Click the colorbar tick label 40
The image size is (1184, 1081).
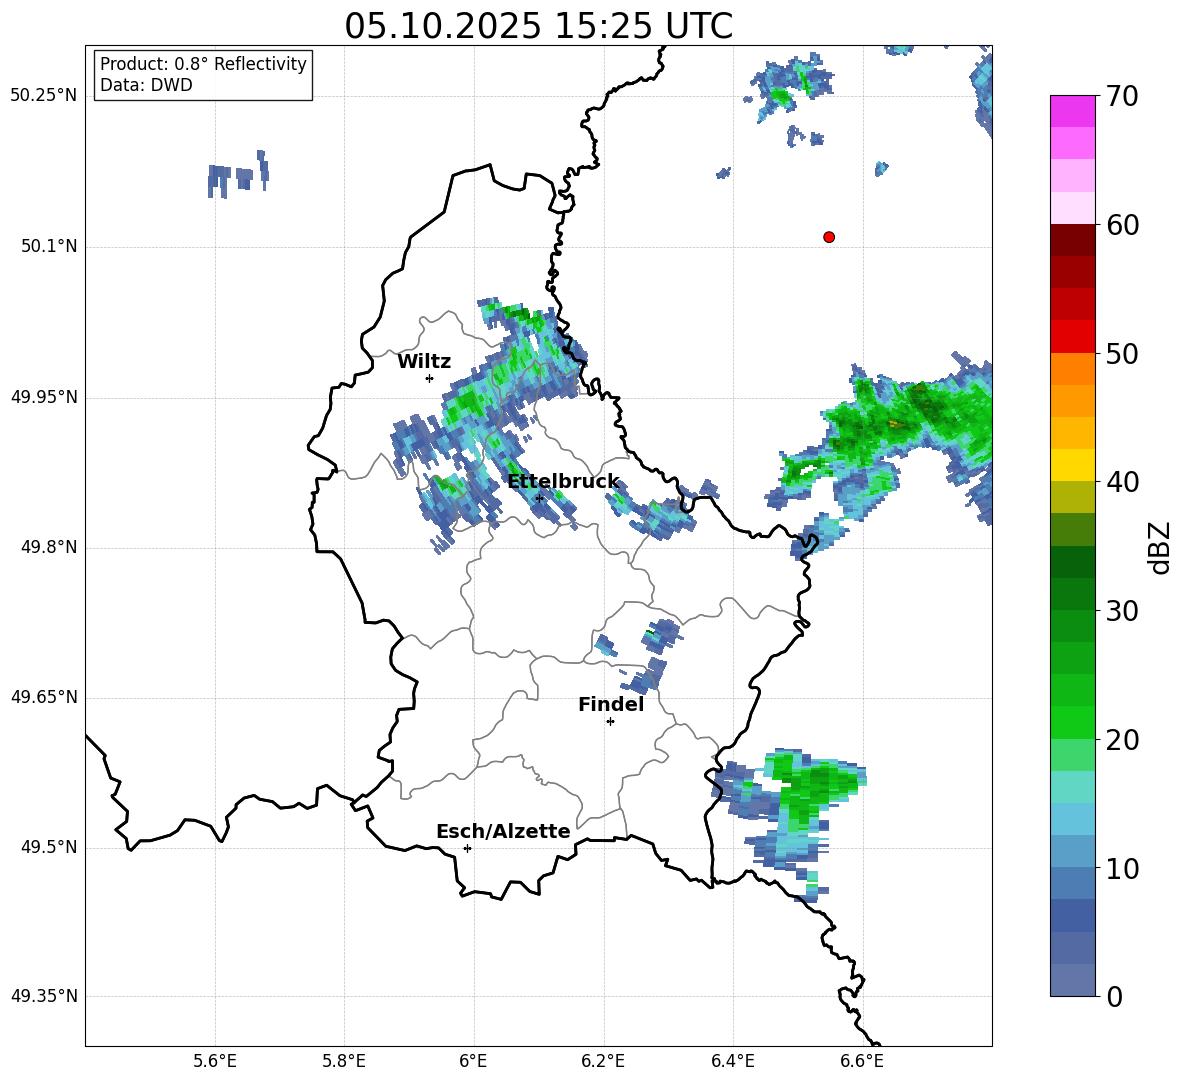tap(1122, 482)
